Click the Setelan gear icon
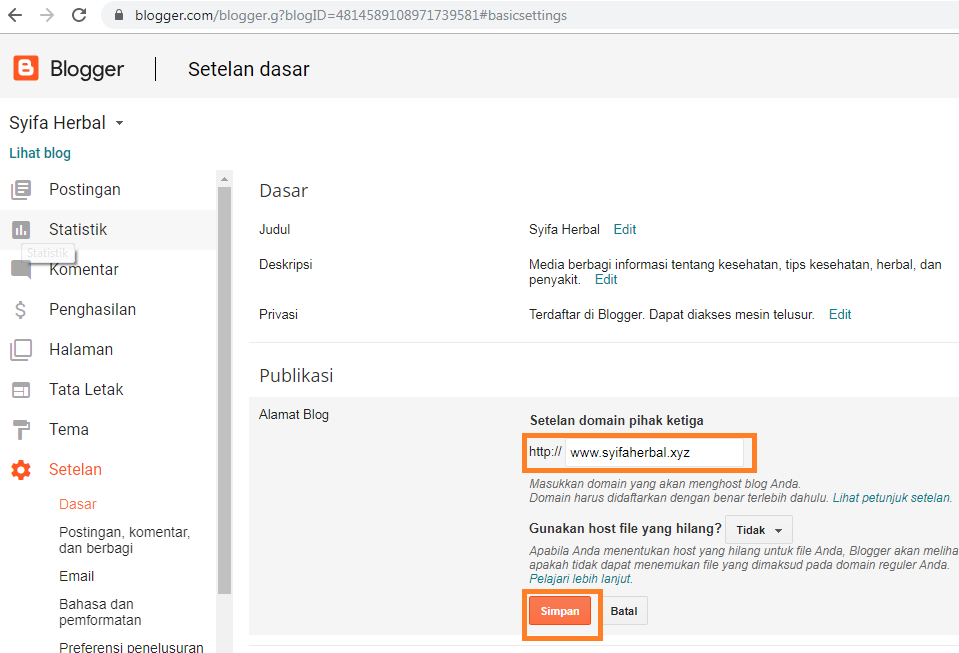 (21, 470)
